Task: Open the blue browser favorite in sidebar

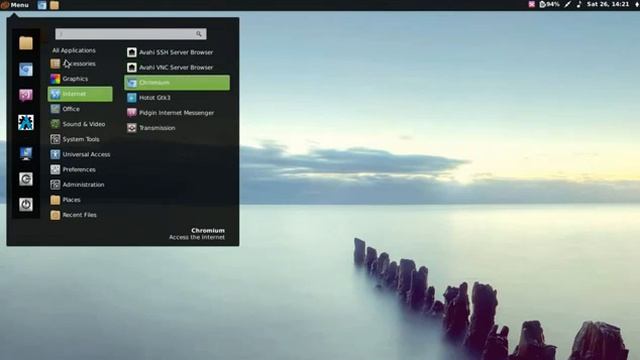Action: point(26,69)
